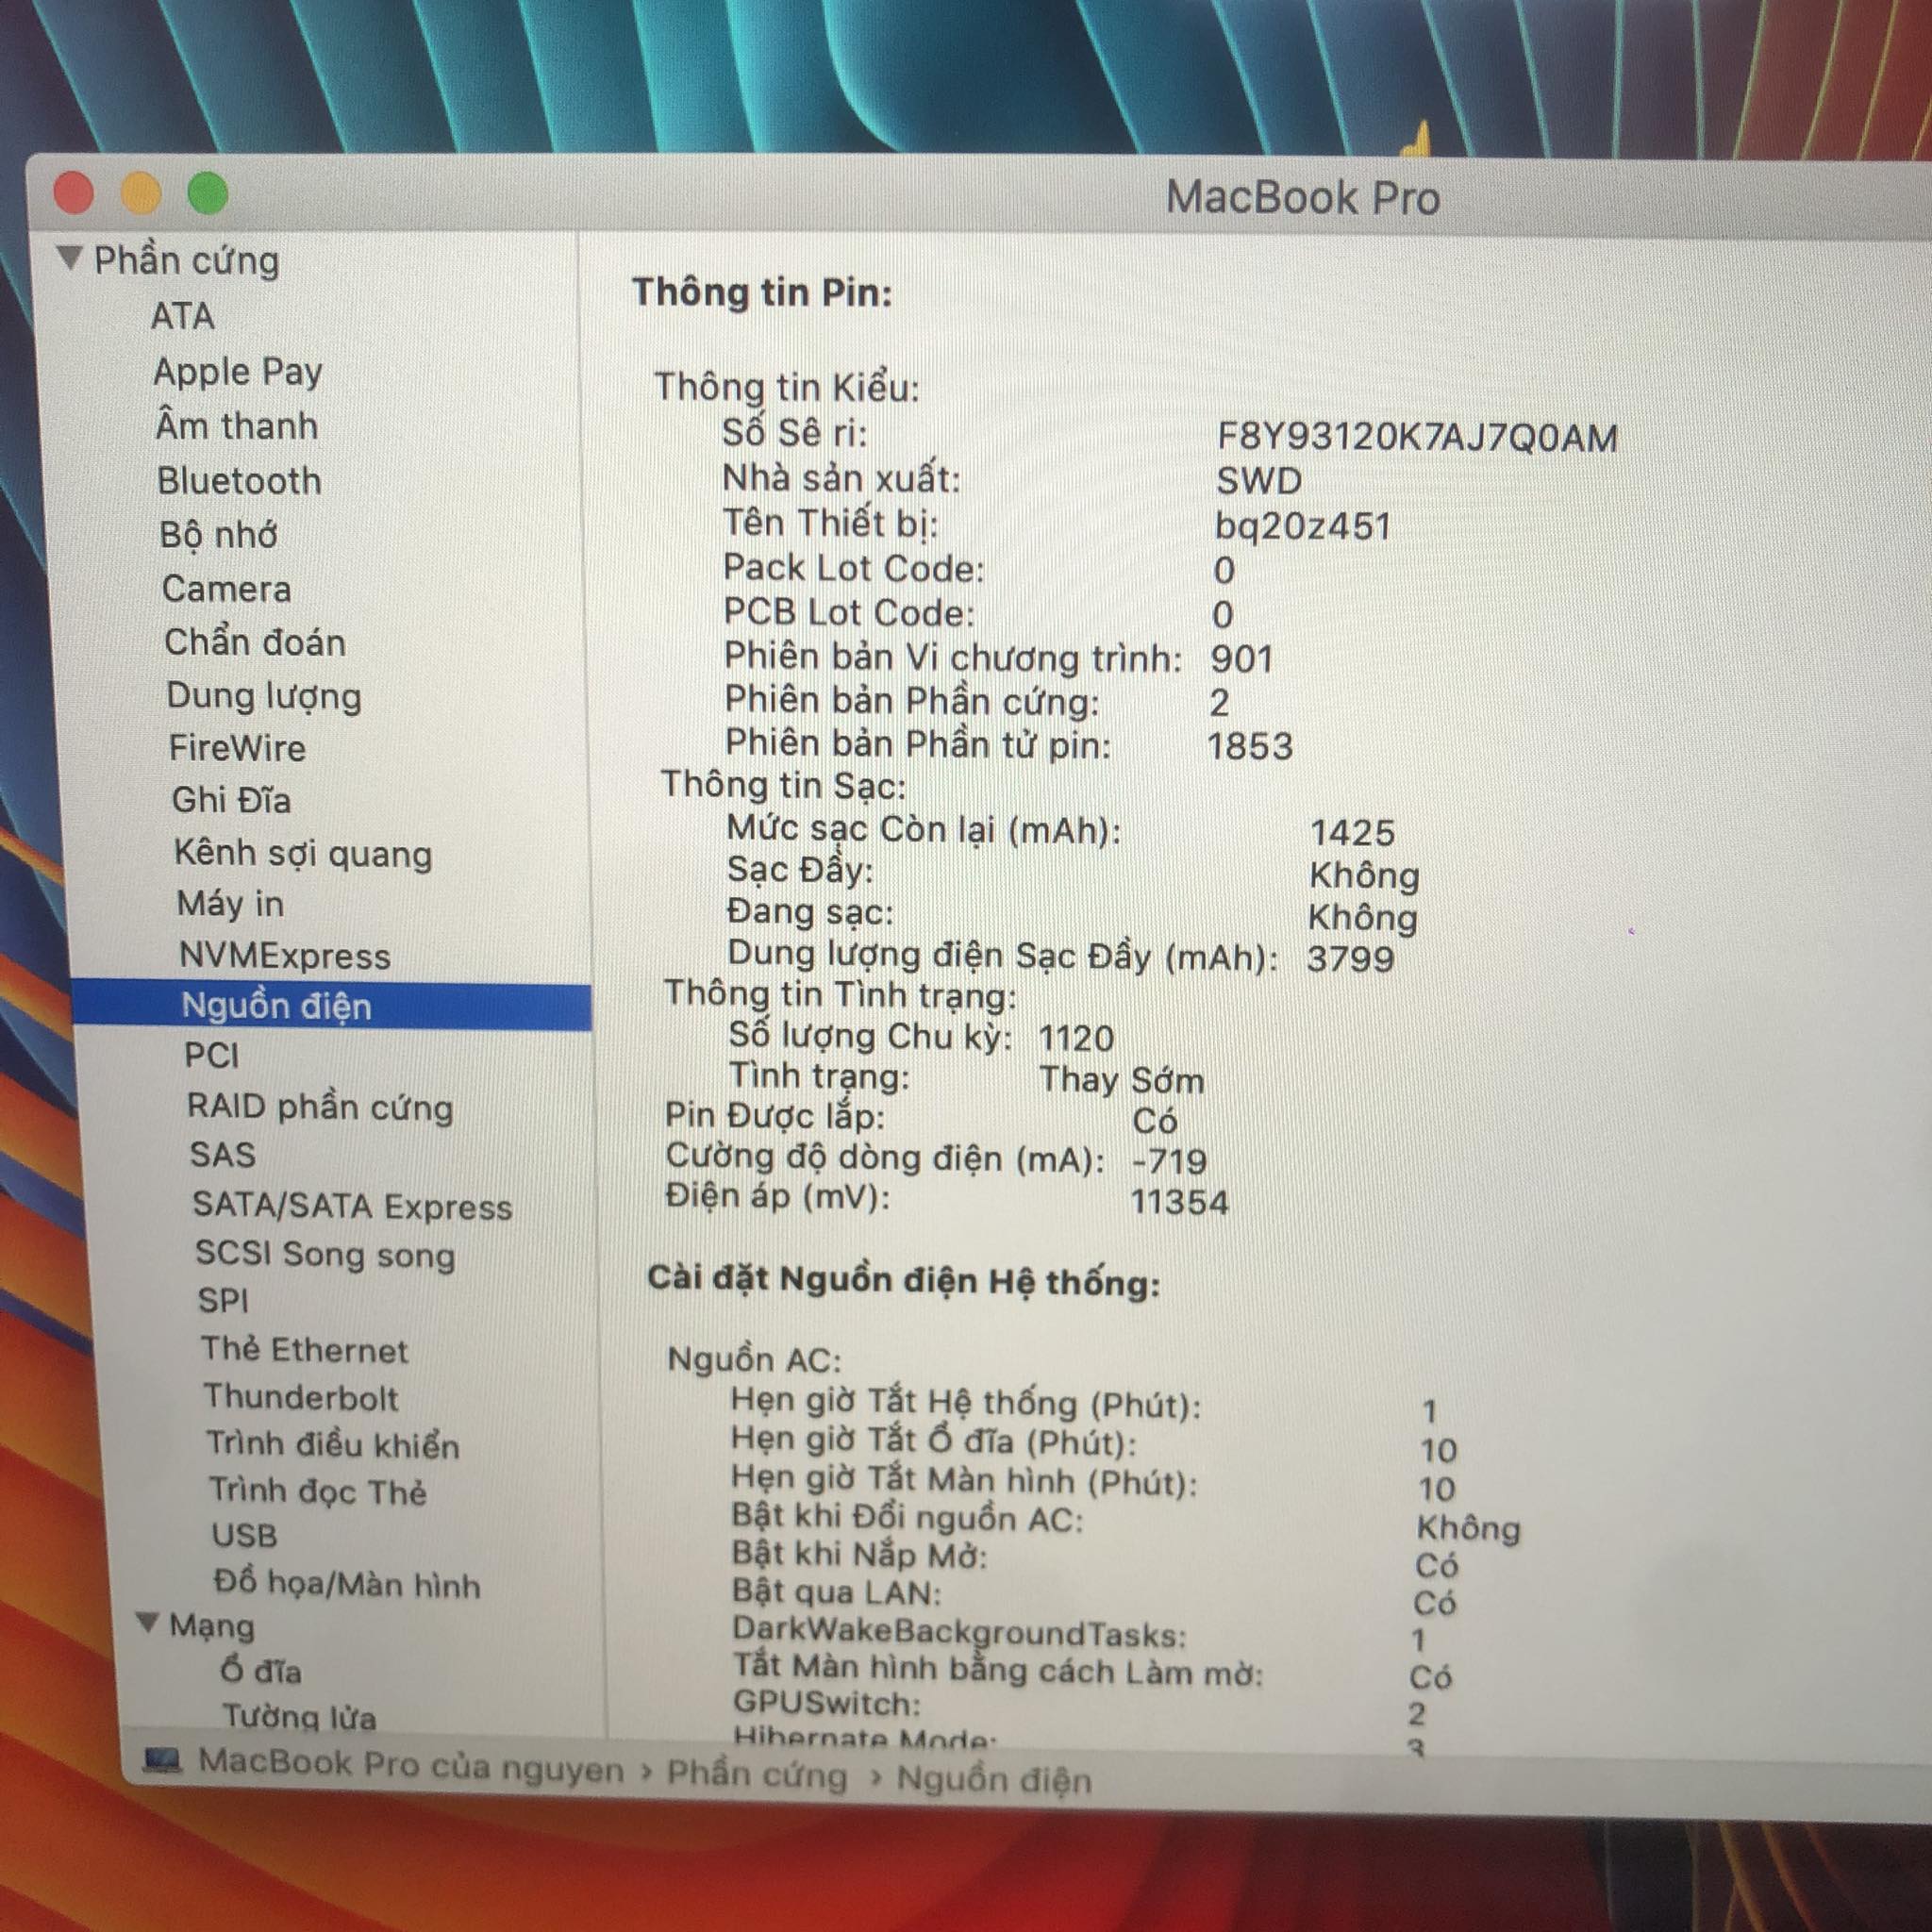
Task: Click the red close window button
Action: (74, 193)
